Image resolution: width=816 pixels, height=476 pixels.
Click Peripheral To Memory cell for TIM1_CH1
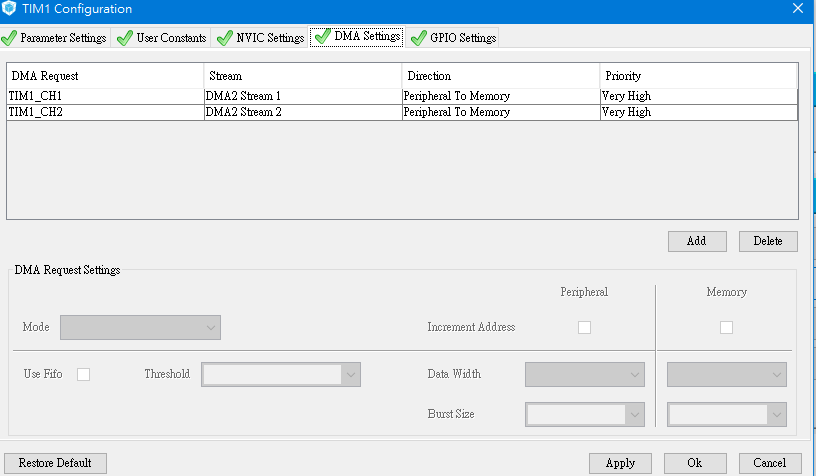point(501,96)
